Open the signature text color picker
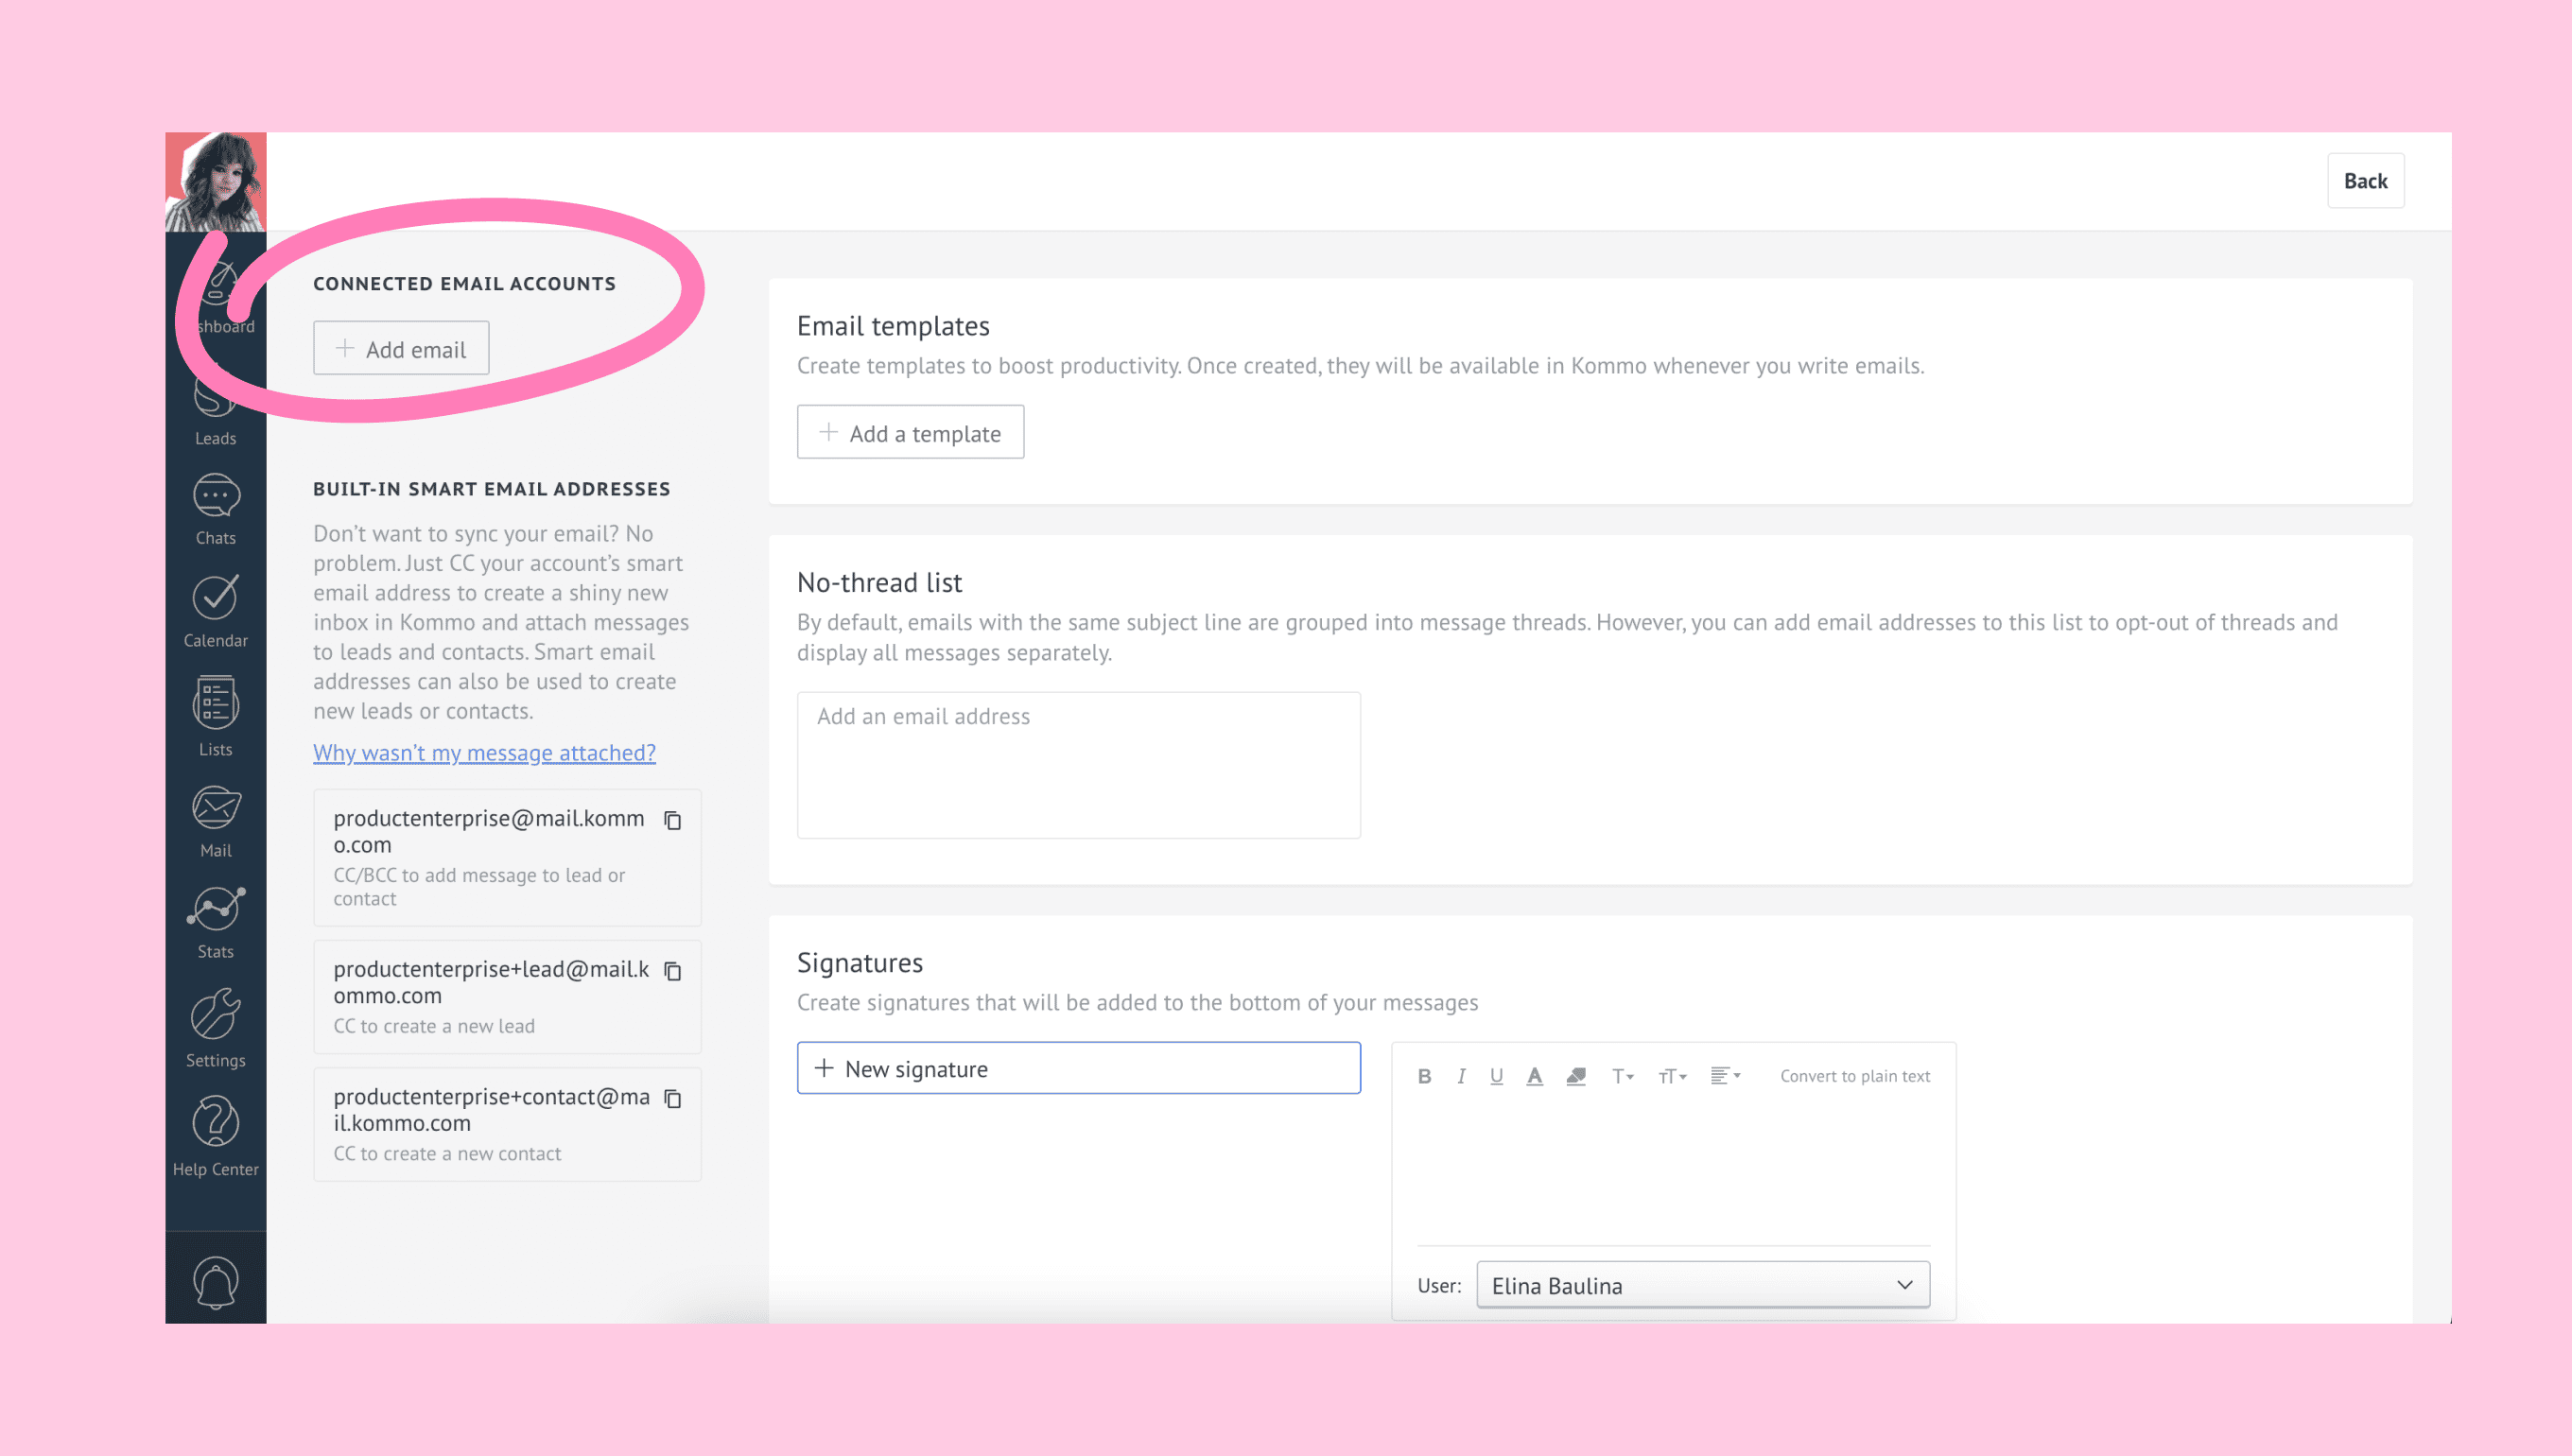 [x=1534, y=1076]
